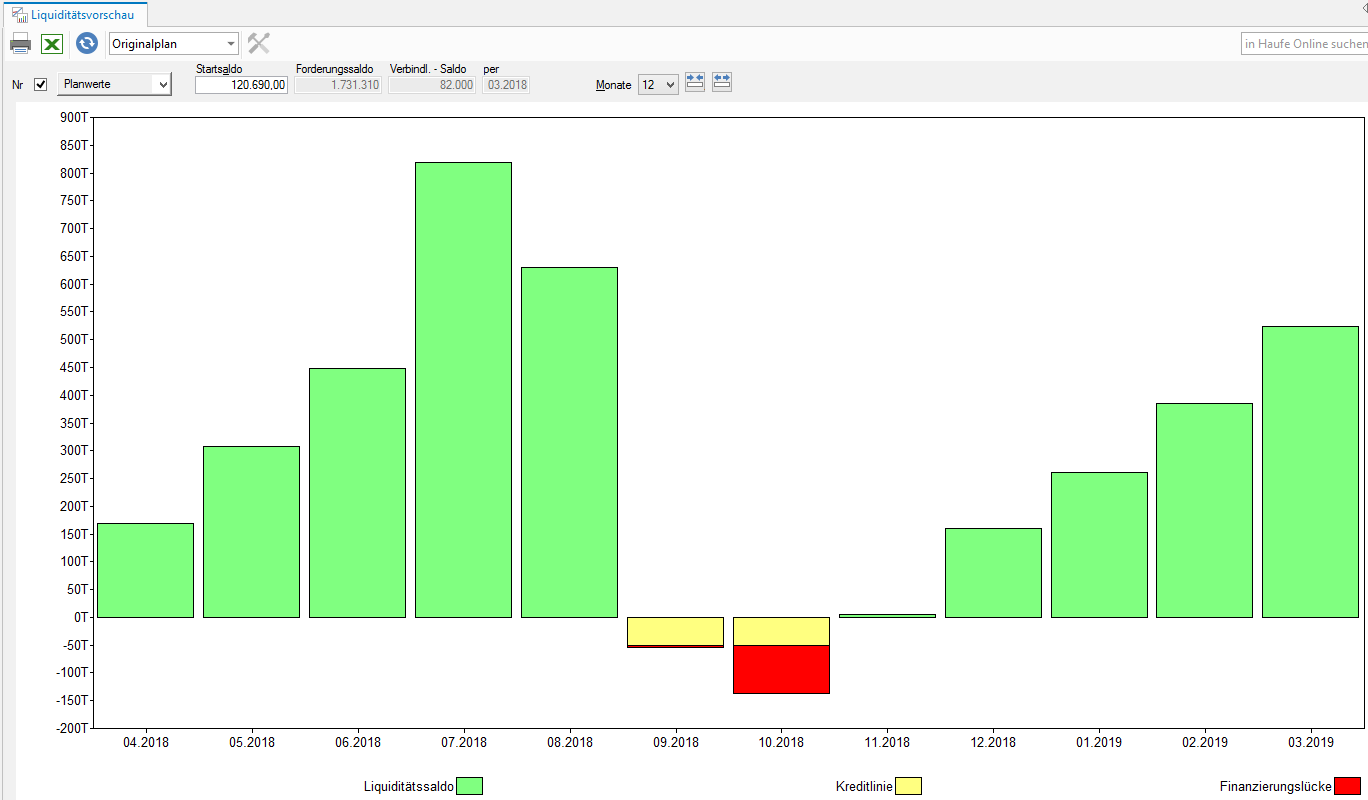Click the Haufe Online search box
Screen dimensions: 1368x800
[1303, 44]
